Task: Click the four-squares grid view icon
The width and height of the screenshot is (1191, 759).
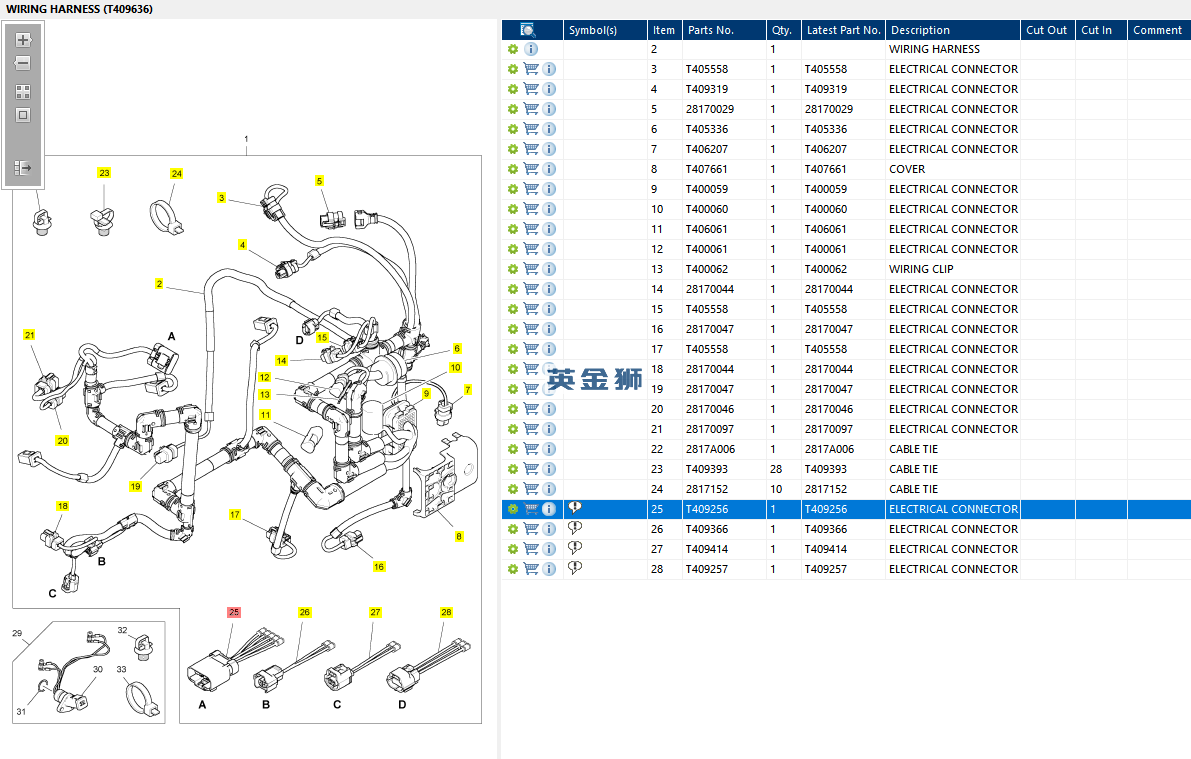Action: tap(23, 91)
